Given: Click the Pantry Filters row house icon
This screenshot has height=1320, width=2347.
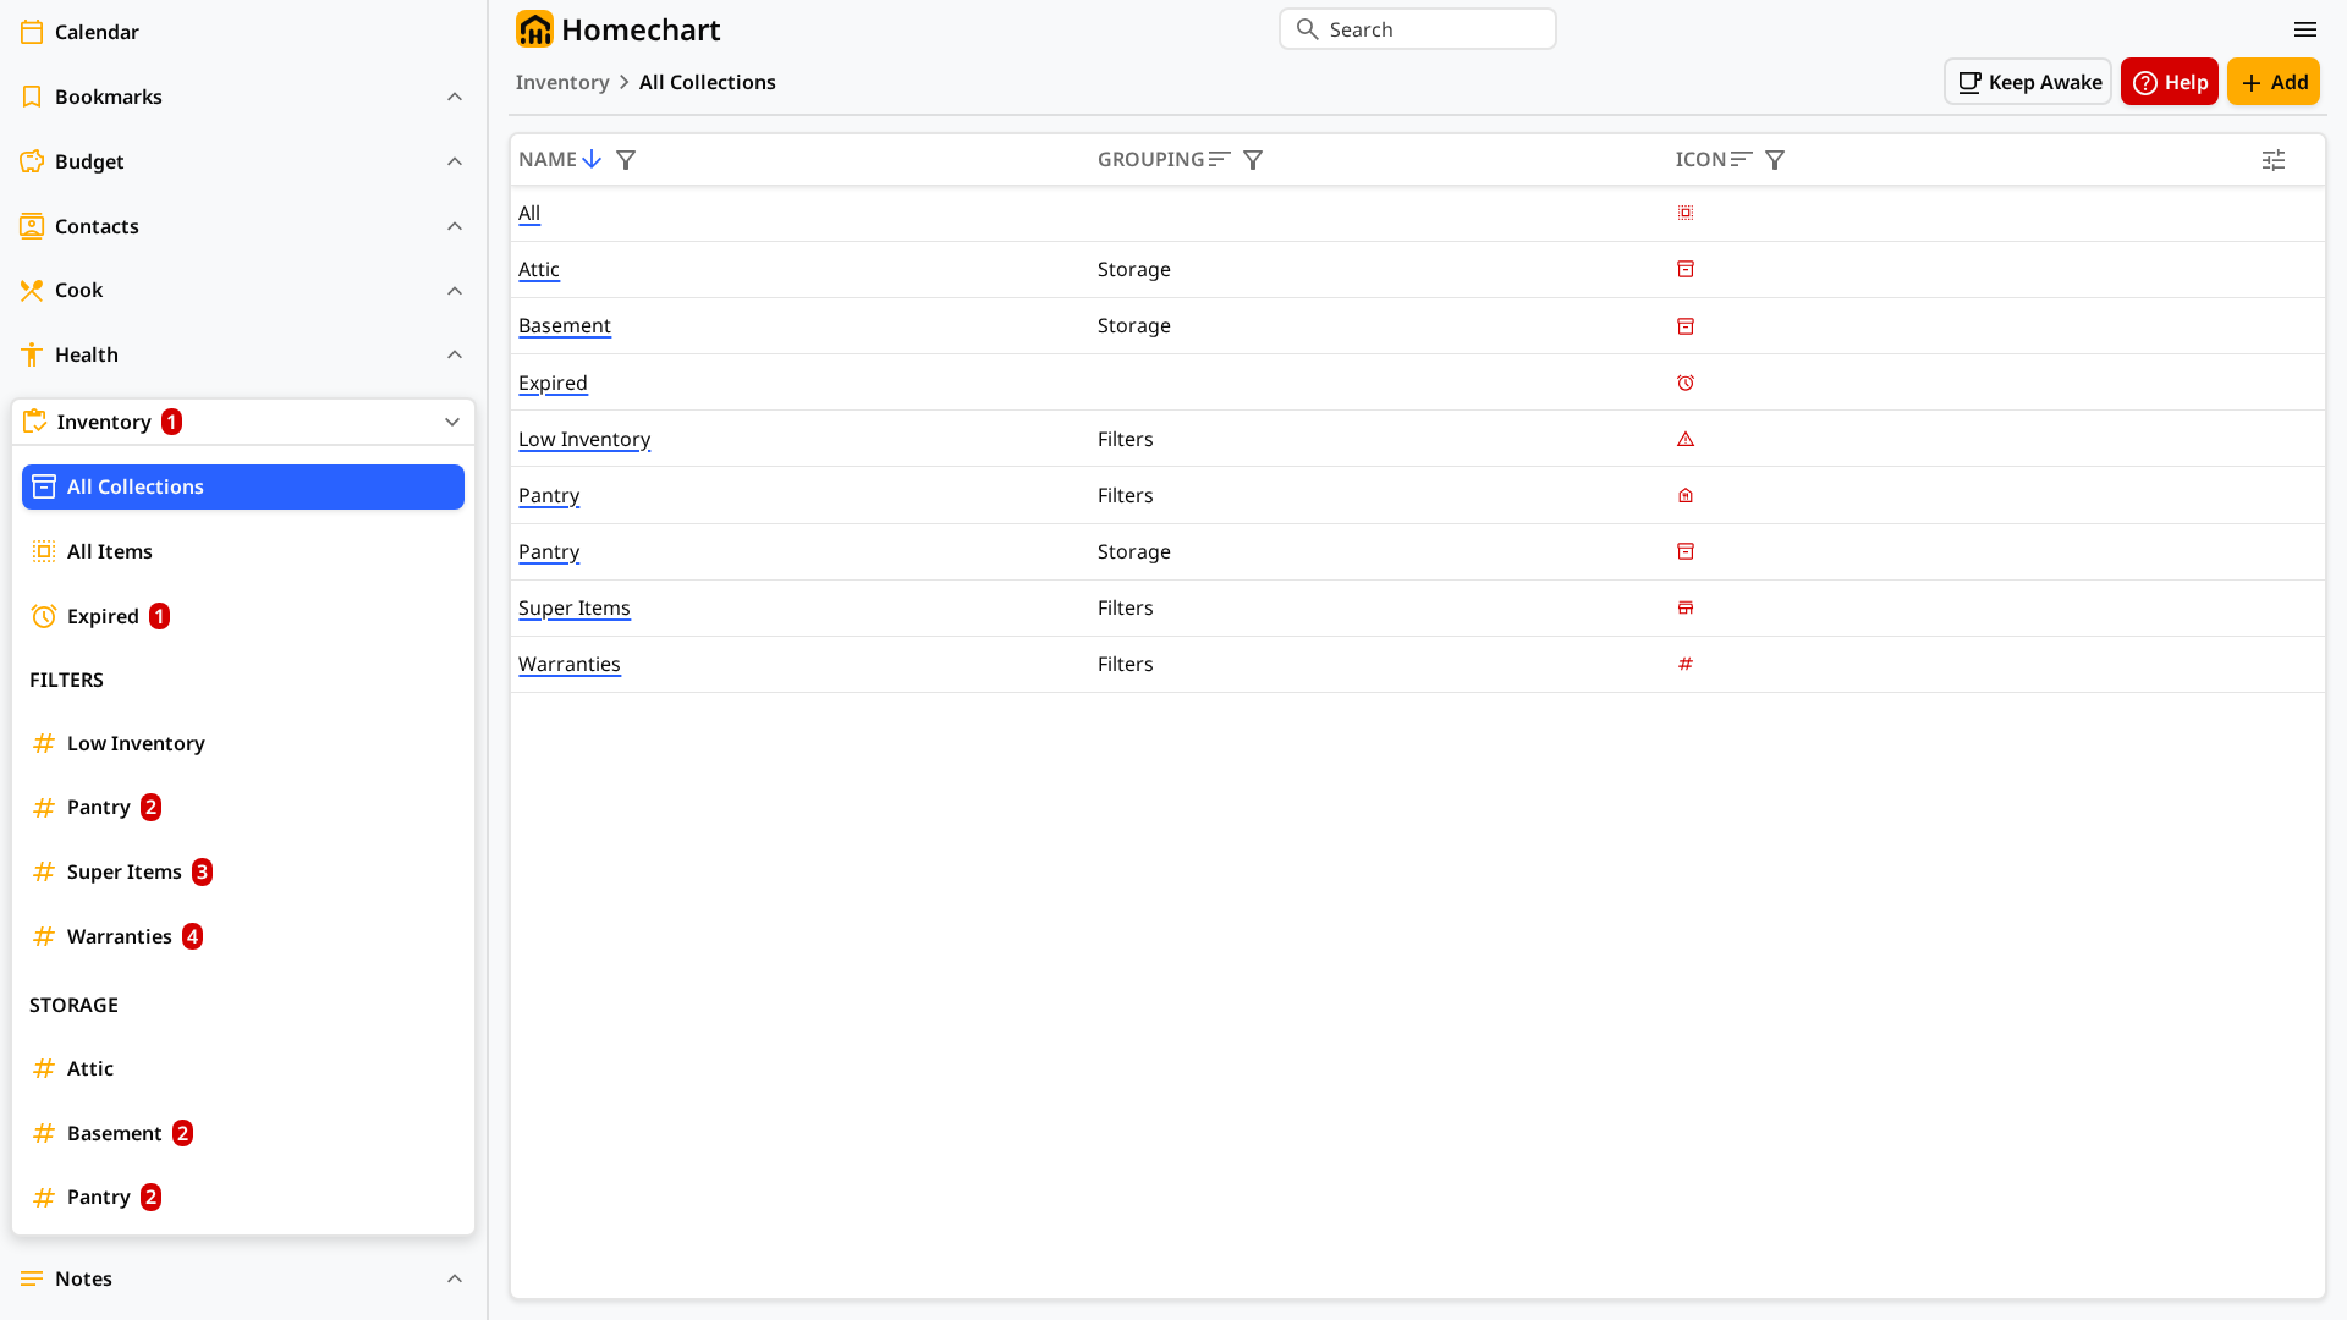Looking at the screenshot, I should point(1685,496).
